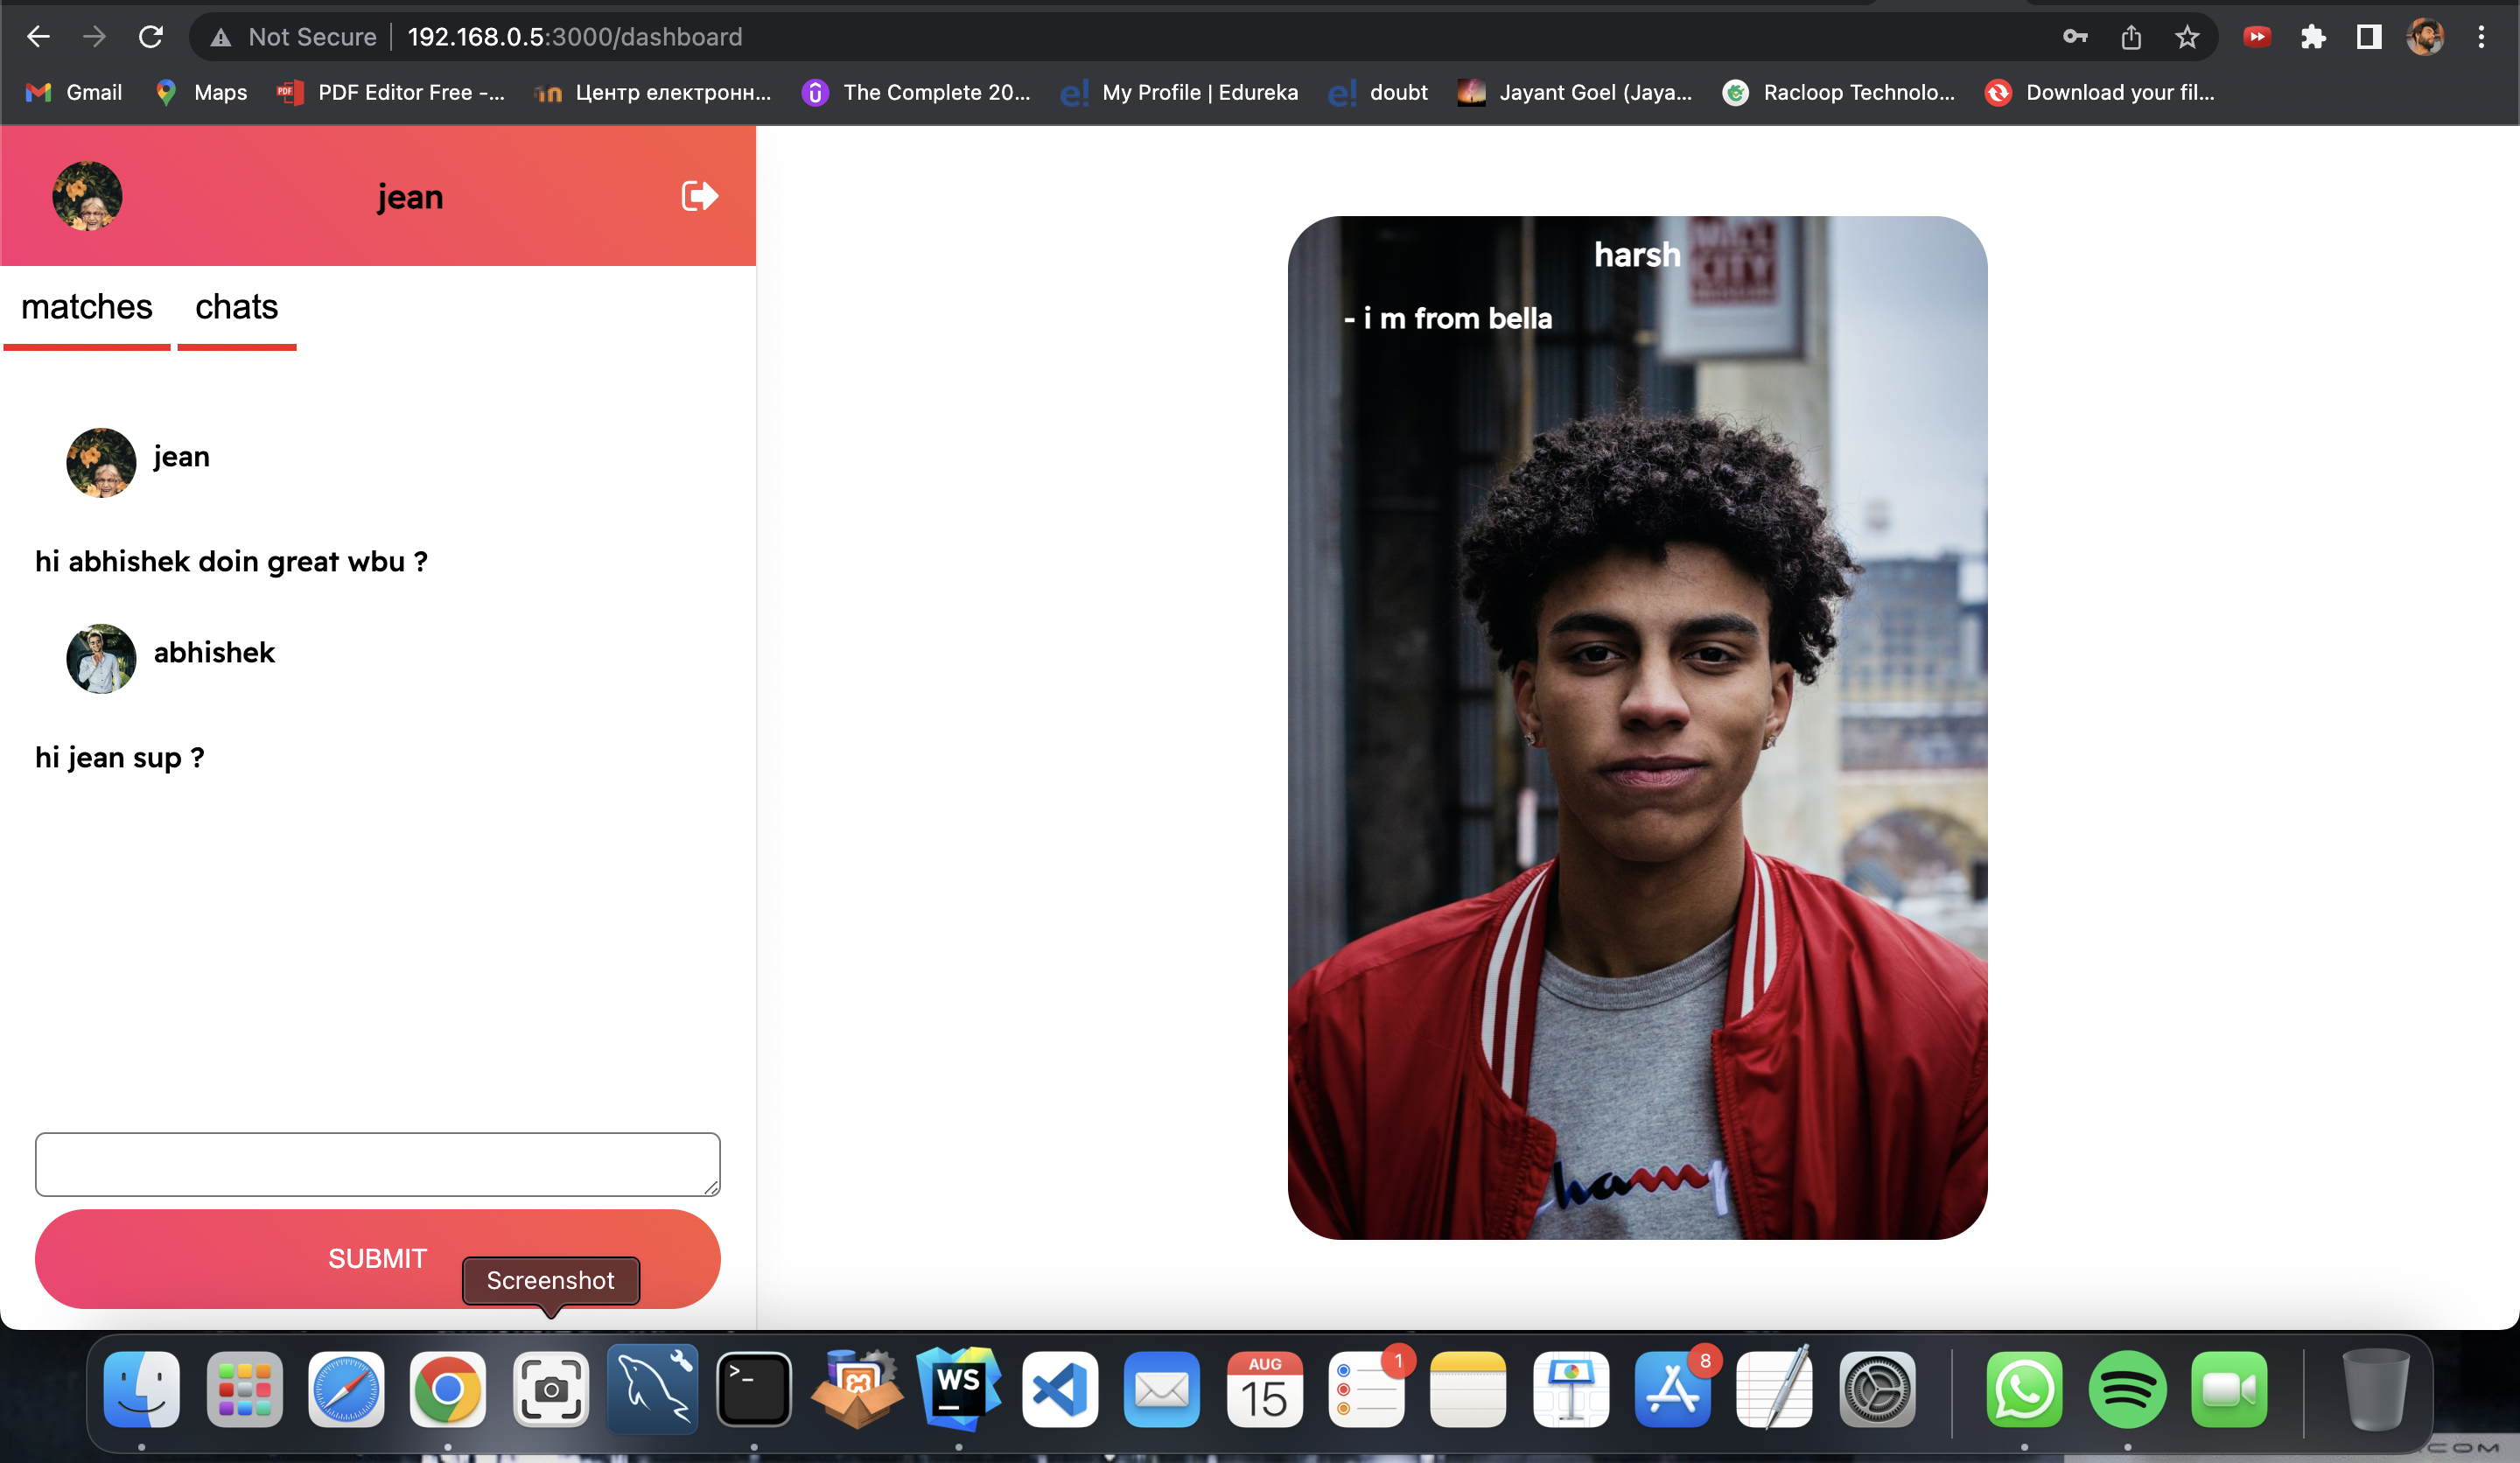
Task: Click the share page icon
Action: coord(2131,37)
